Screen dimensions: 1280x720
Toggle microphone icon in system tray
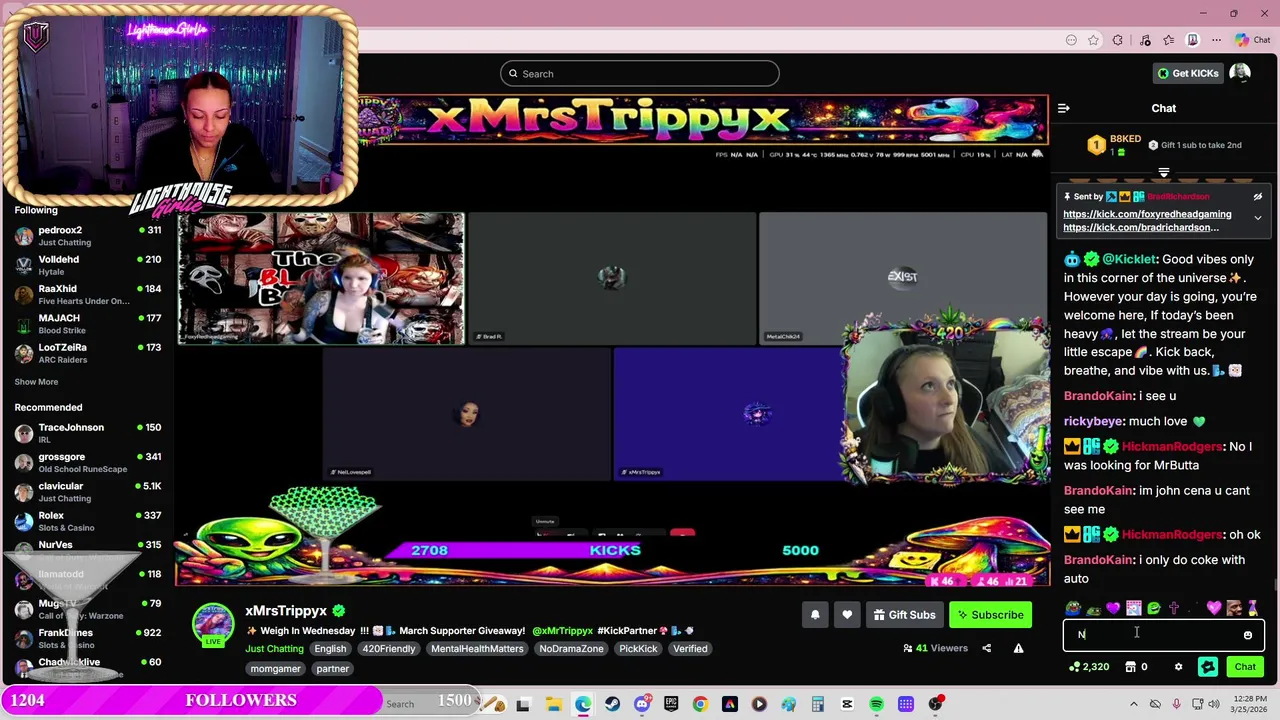[x=1176, y=704]
